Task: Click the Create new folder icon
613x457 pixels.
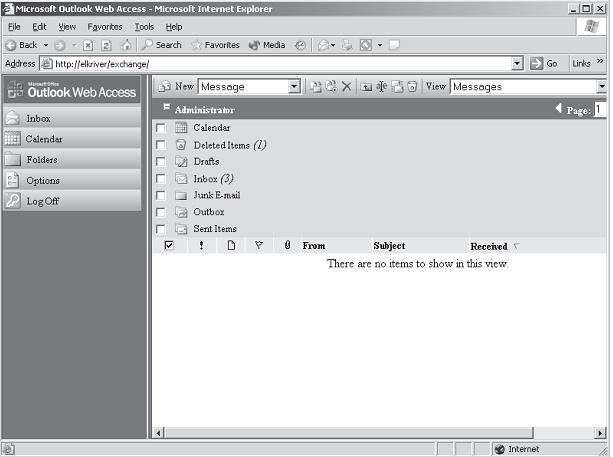Action: pos(366,87)
